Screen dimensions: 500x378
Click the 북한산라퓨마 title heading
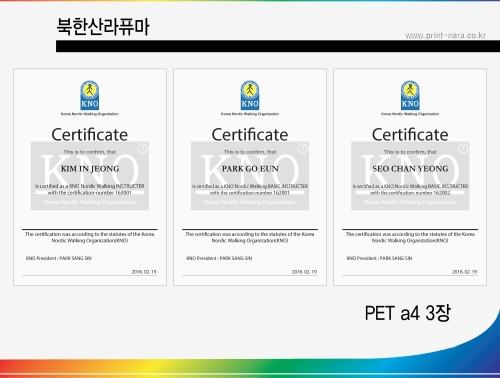pyautogui.click(x=103, y=26)
